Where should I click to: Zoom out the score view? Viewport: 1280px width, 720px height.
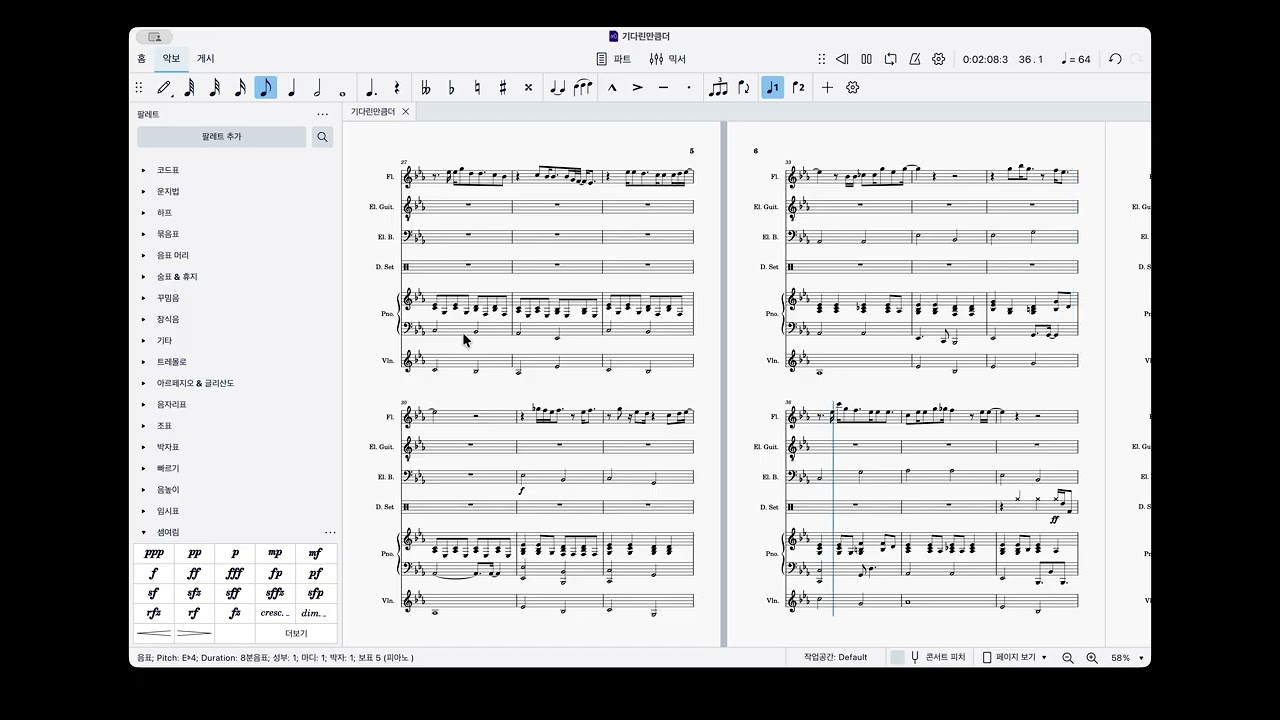click(x=1068, y=658)
